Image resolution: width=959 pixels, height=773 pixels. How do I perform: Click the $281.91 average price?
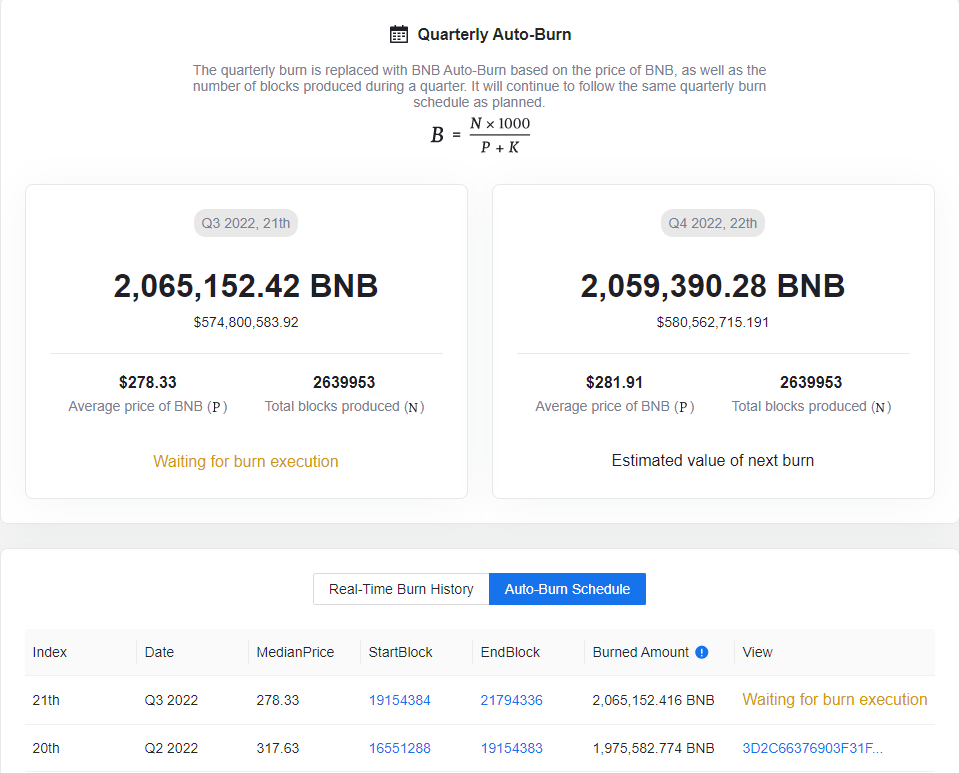coord(614,382)
